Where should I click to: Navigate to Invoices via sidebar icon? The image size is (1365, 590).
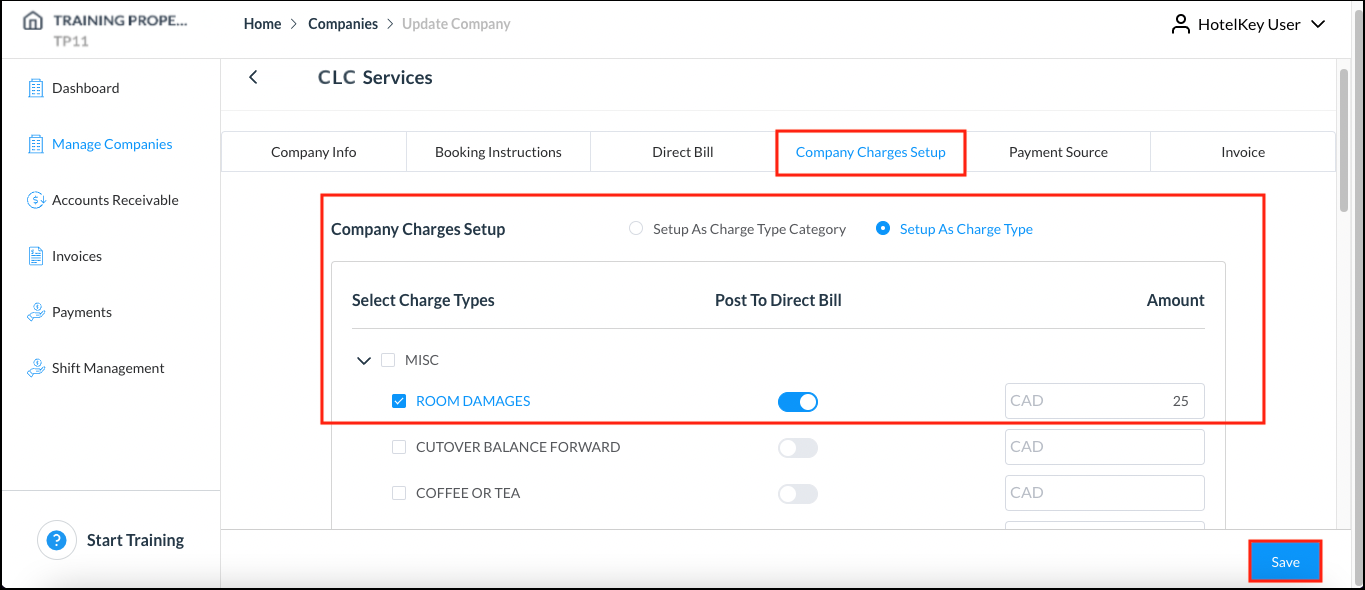pyautogui.click(x=77, y=255)
